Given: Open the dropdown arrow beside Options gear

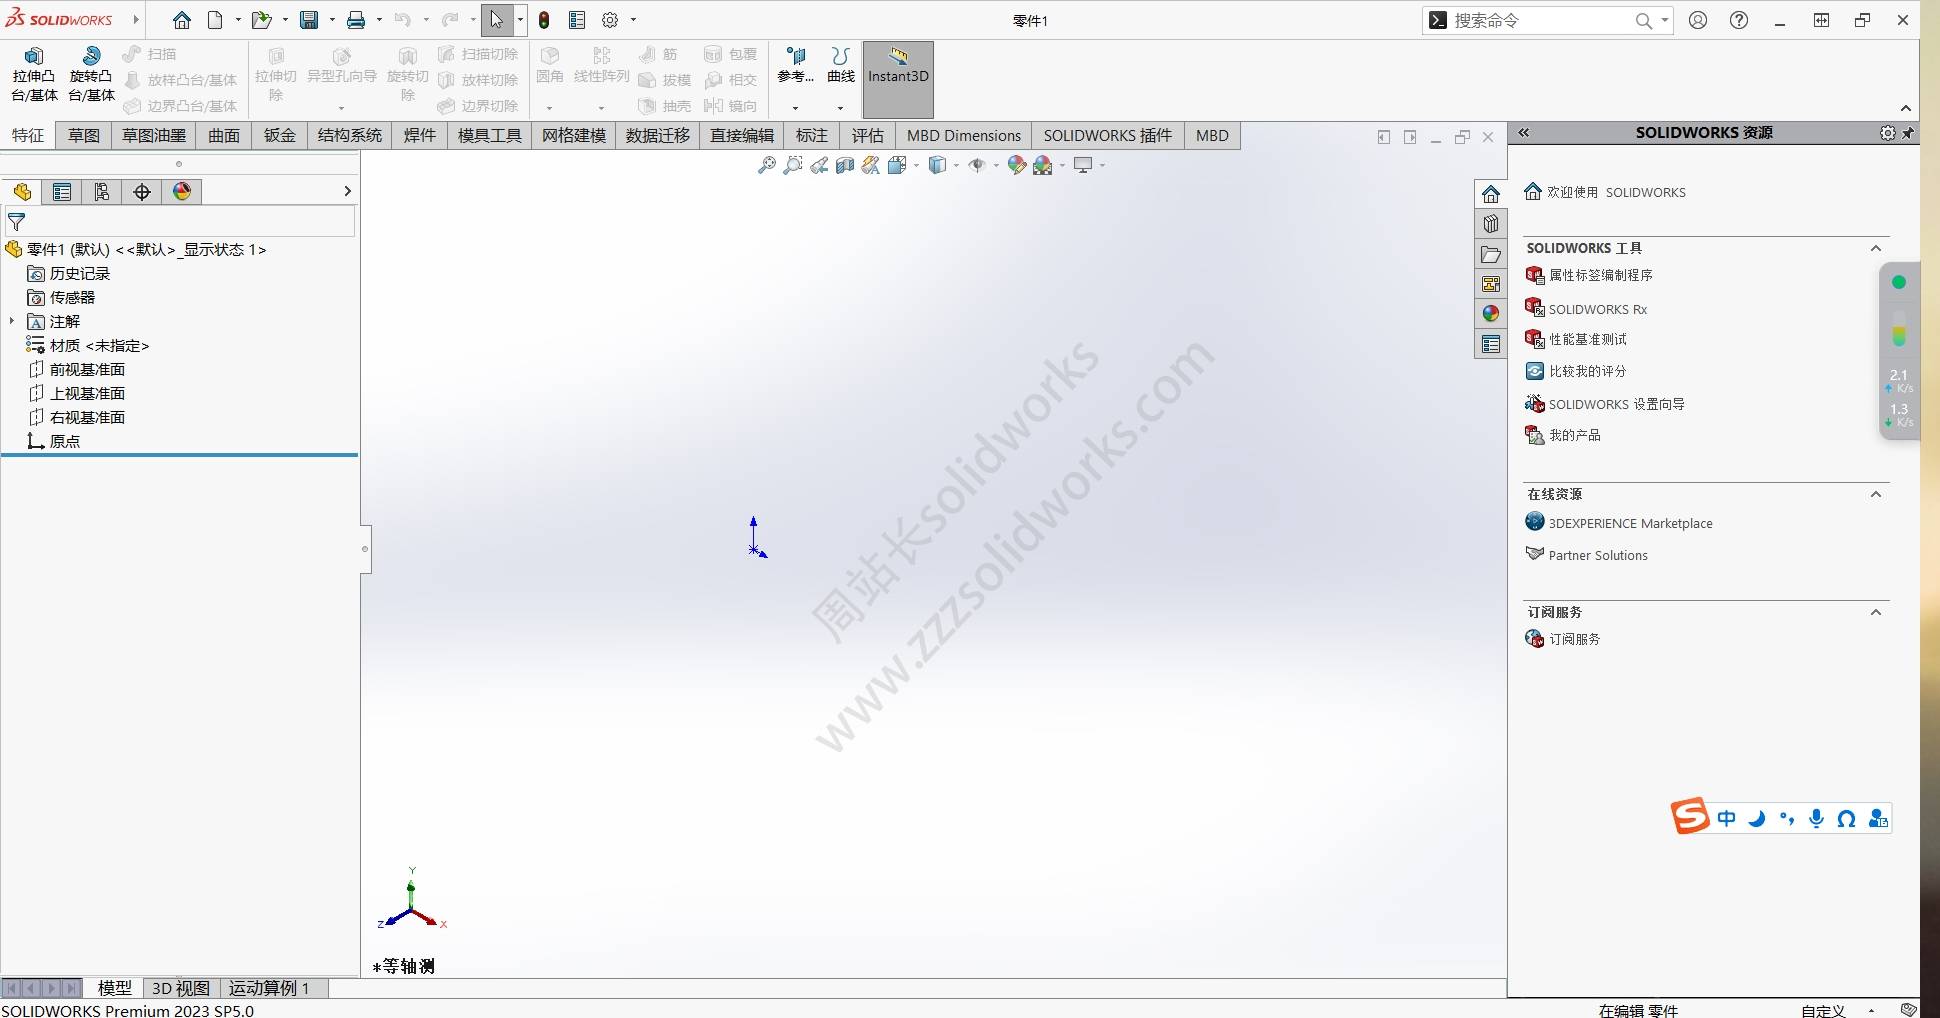Looking at the screenshot, I should click(x=633, y=20).
